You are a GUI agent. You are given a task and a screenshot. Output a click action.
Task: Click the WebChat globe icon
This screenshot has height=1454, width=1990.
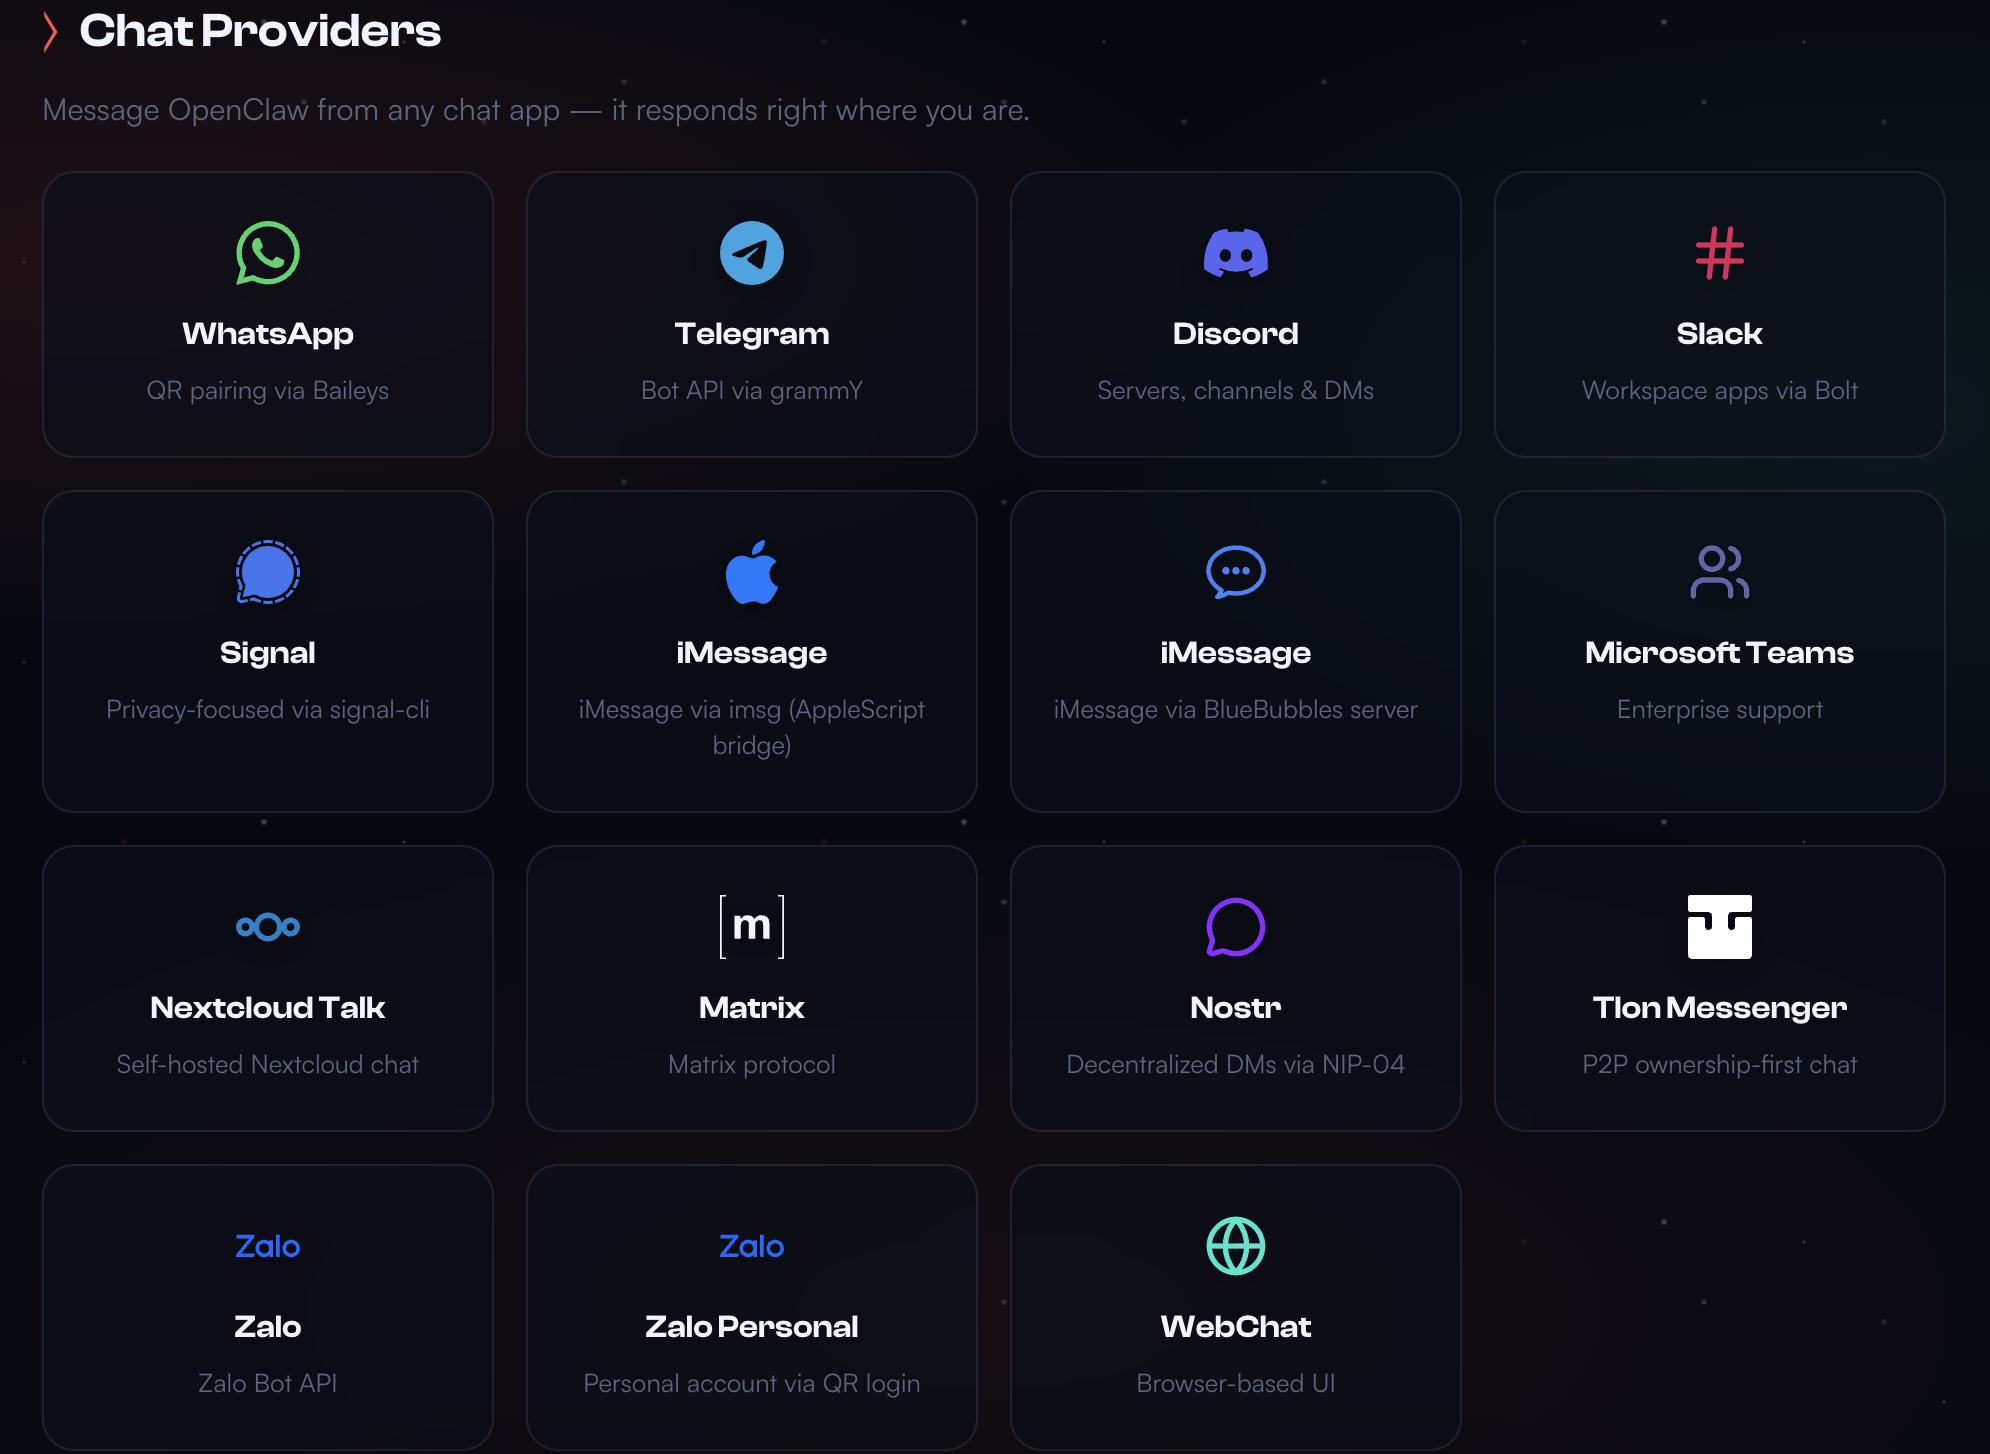1235,1246
